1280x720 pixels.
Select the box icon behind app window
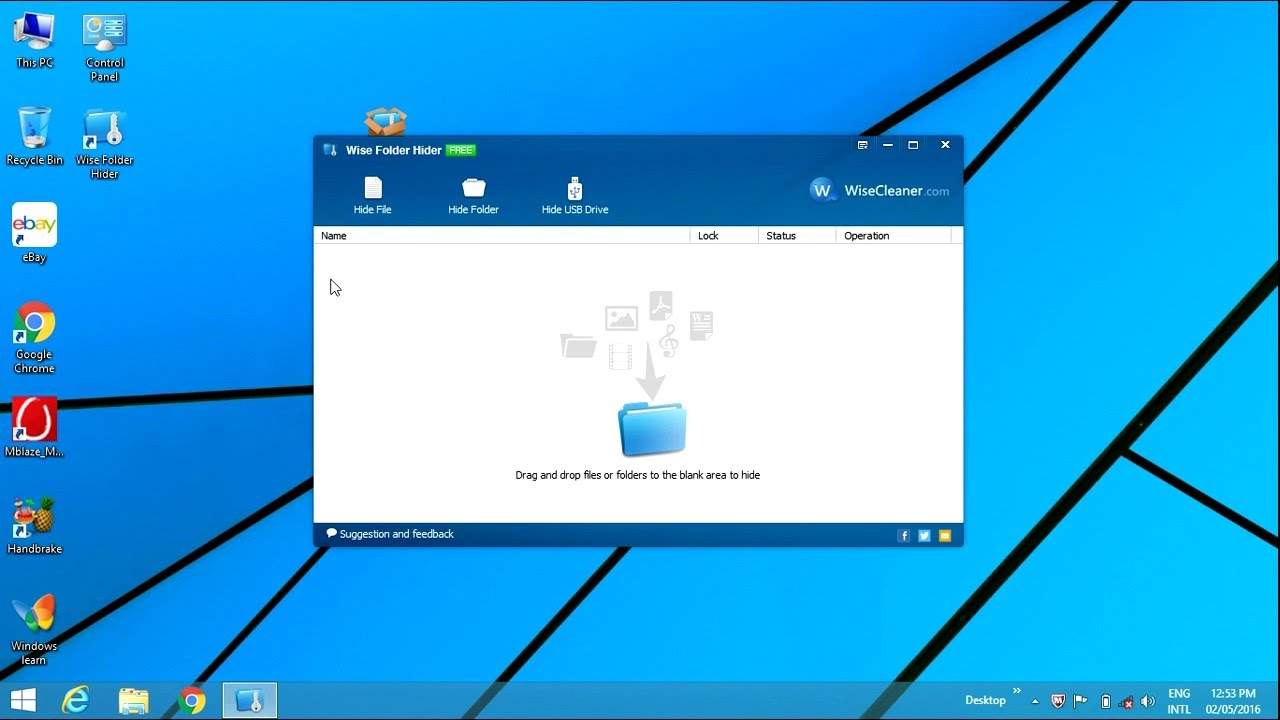[386, 121]
